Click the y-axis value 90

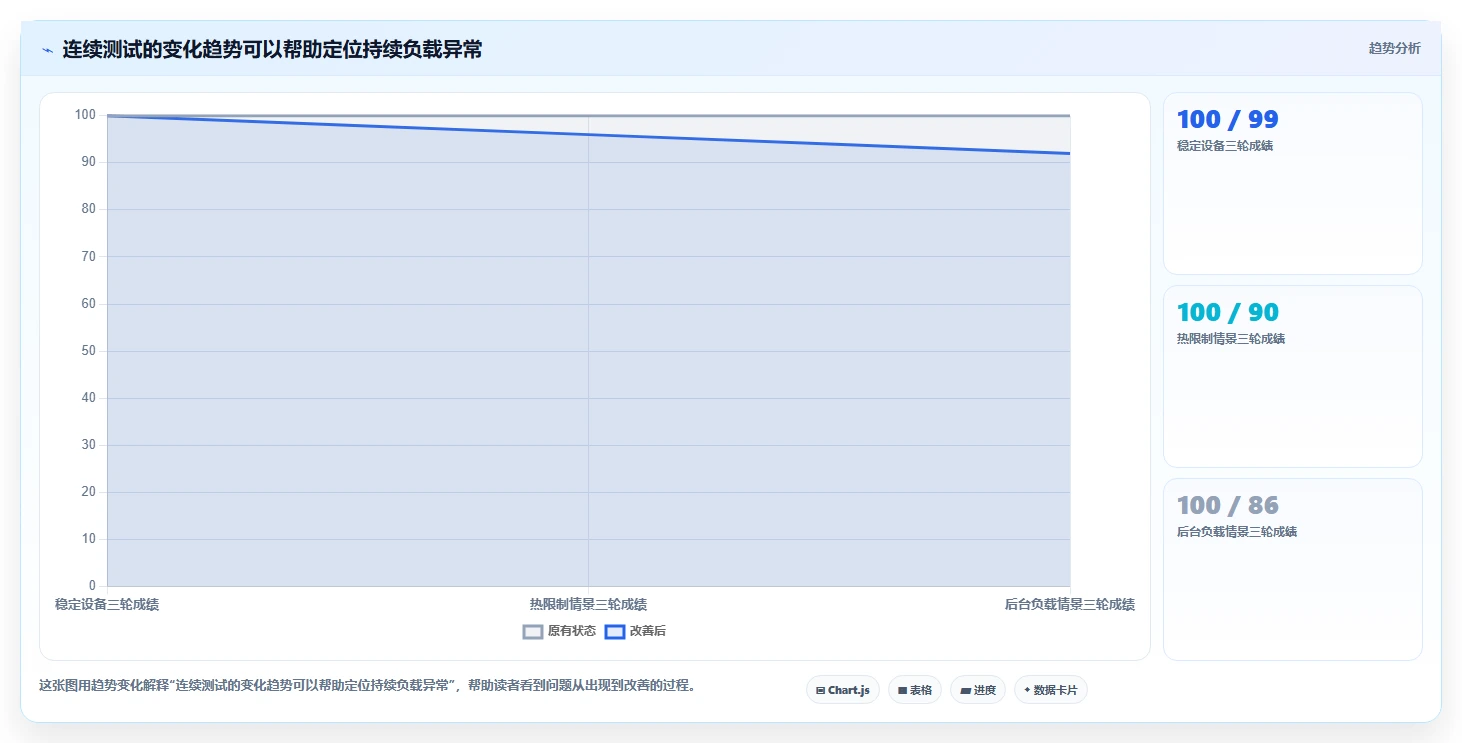[x=88, y=162]
